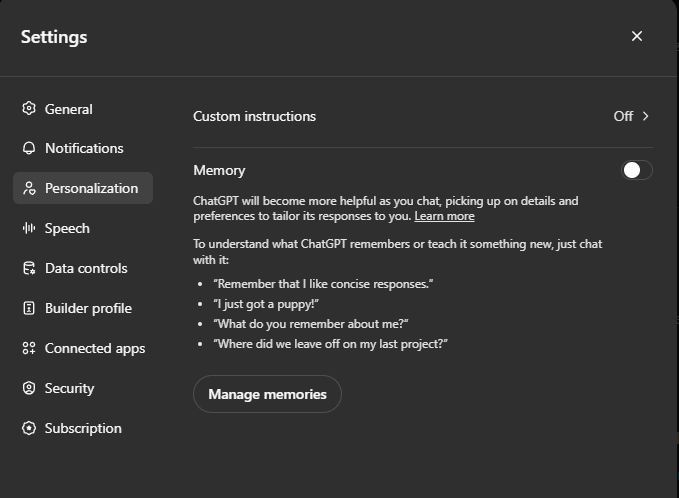Enable the Memory toggle switch
679x498 pixels.
tap(636, 170)
